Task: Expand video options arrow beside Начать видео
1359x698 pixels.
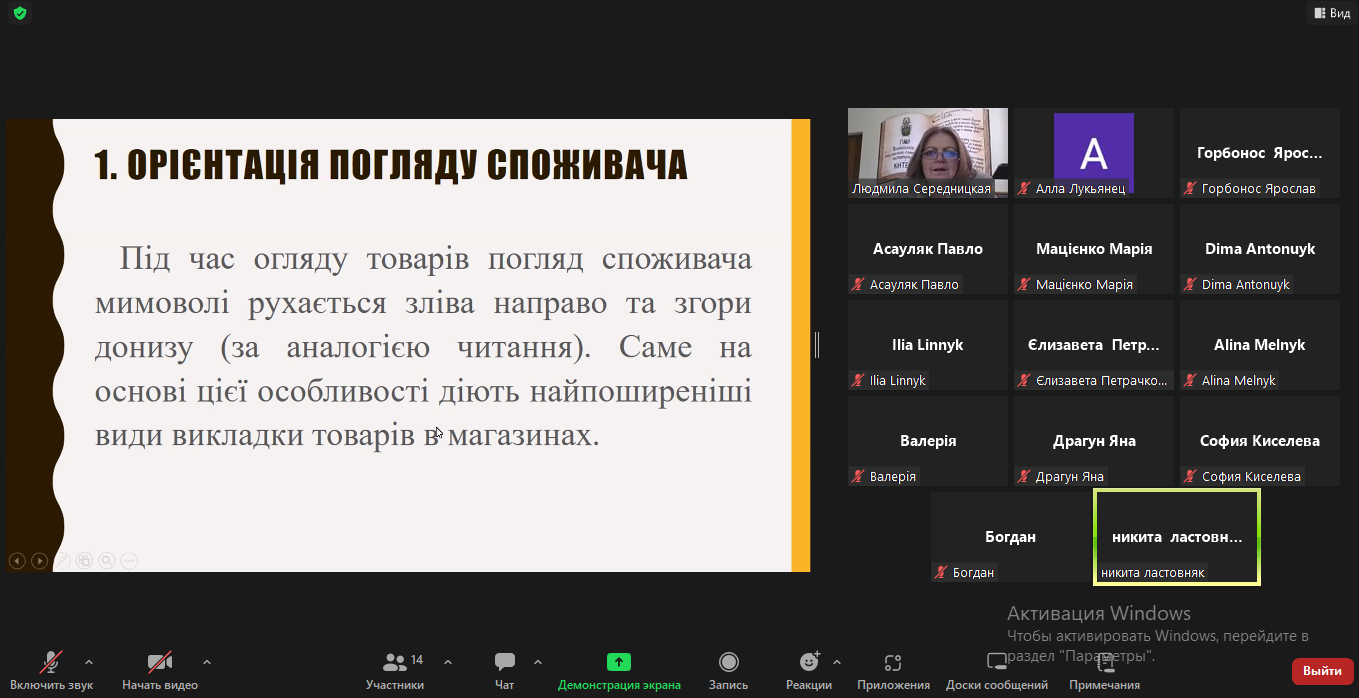Action: coord(207,662)
